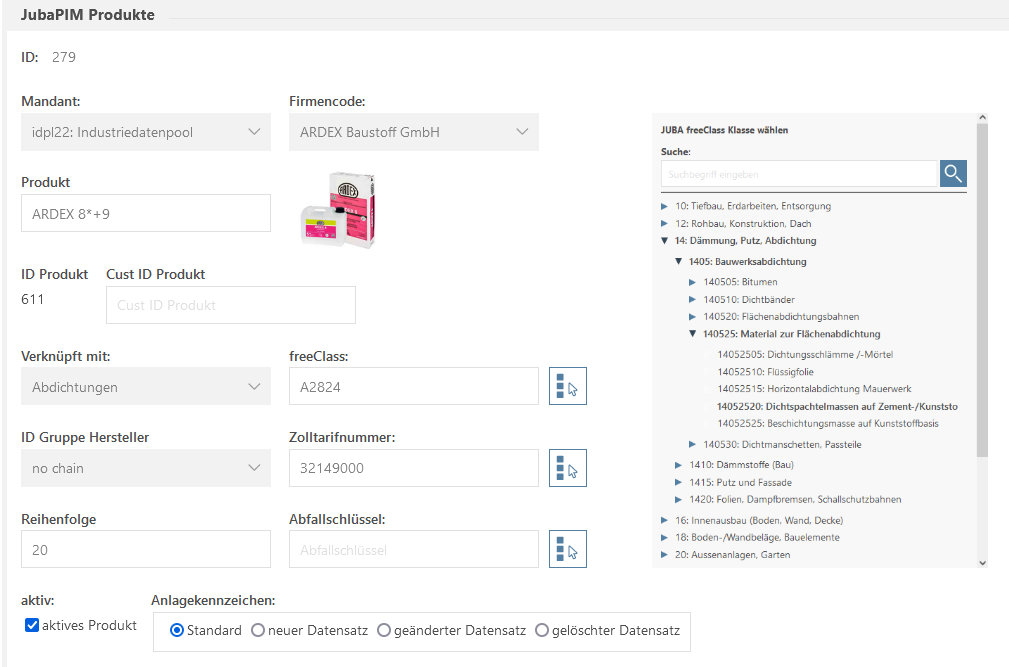The width and height of the screenshot is (1009, 667).
Task: Expand the 1410: Dämmstoffe (Bau) node arrow
Action: coord(678,464)
